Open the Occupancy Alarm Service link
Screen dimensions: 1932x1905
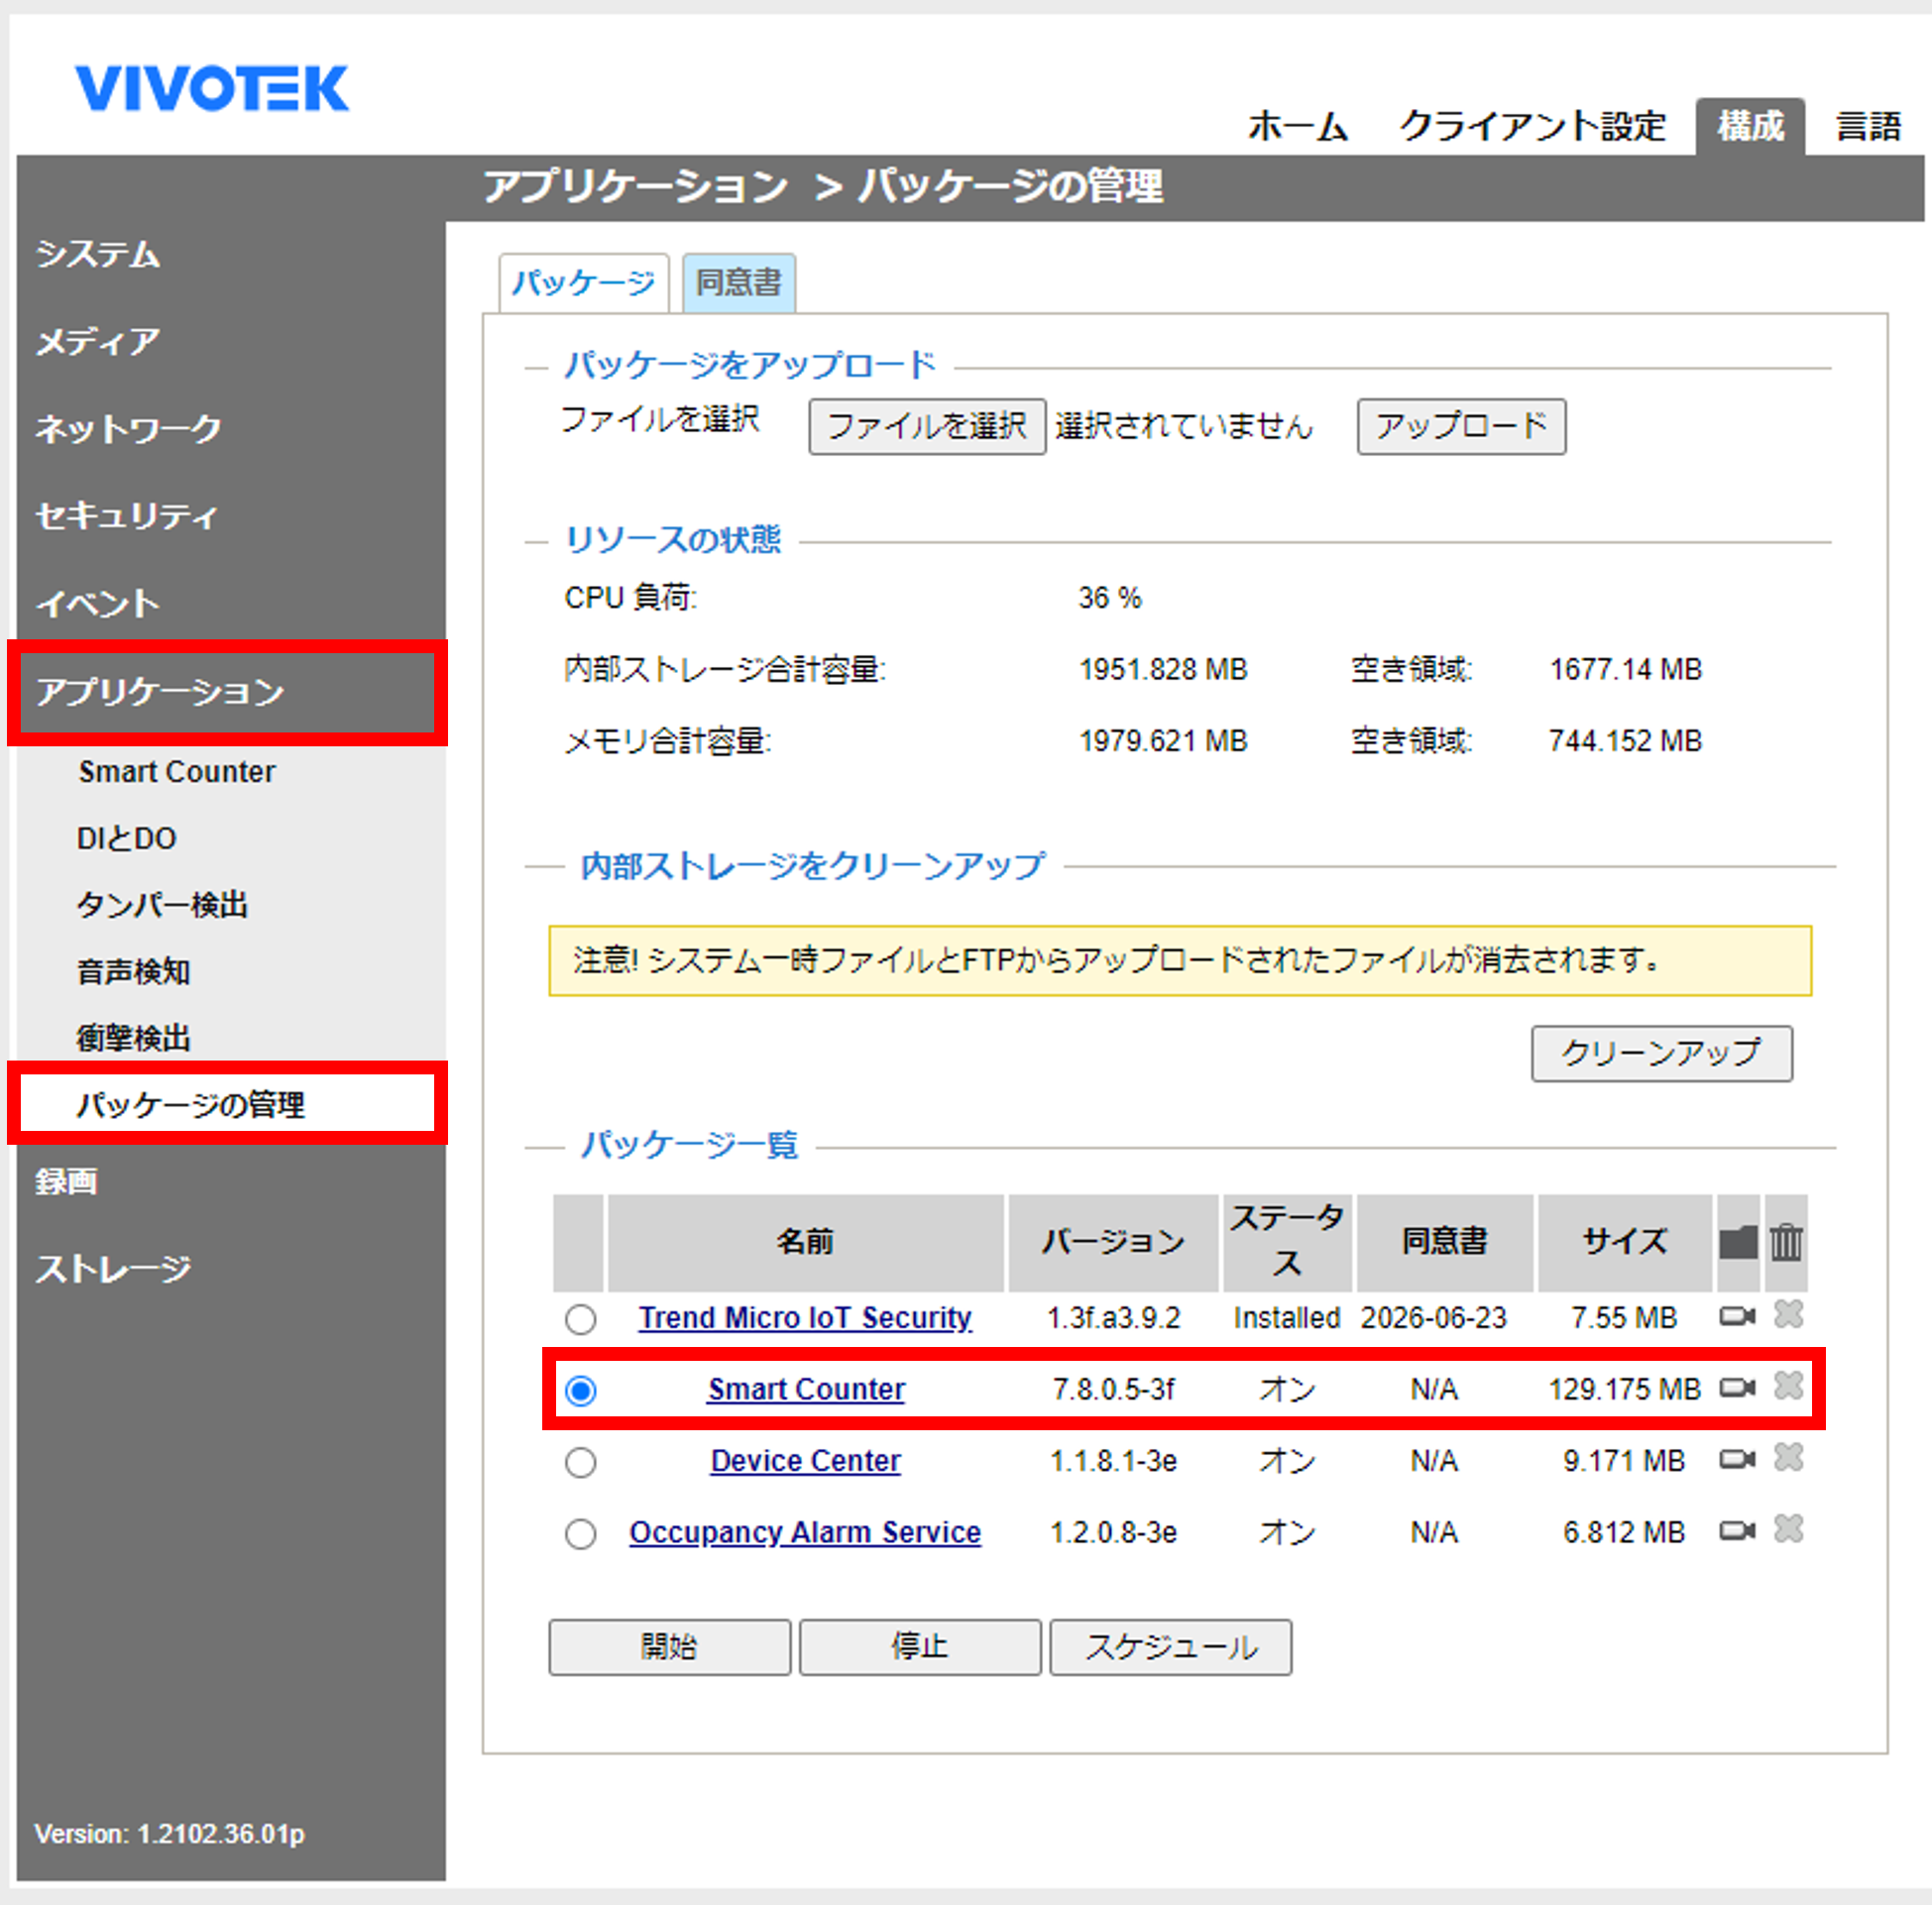[x=805, y=1533]
